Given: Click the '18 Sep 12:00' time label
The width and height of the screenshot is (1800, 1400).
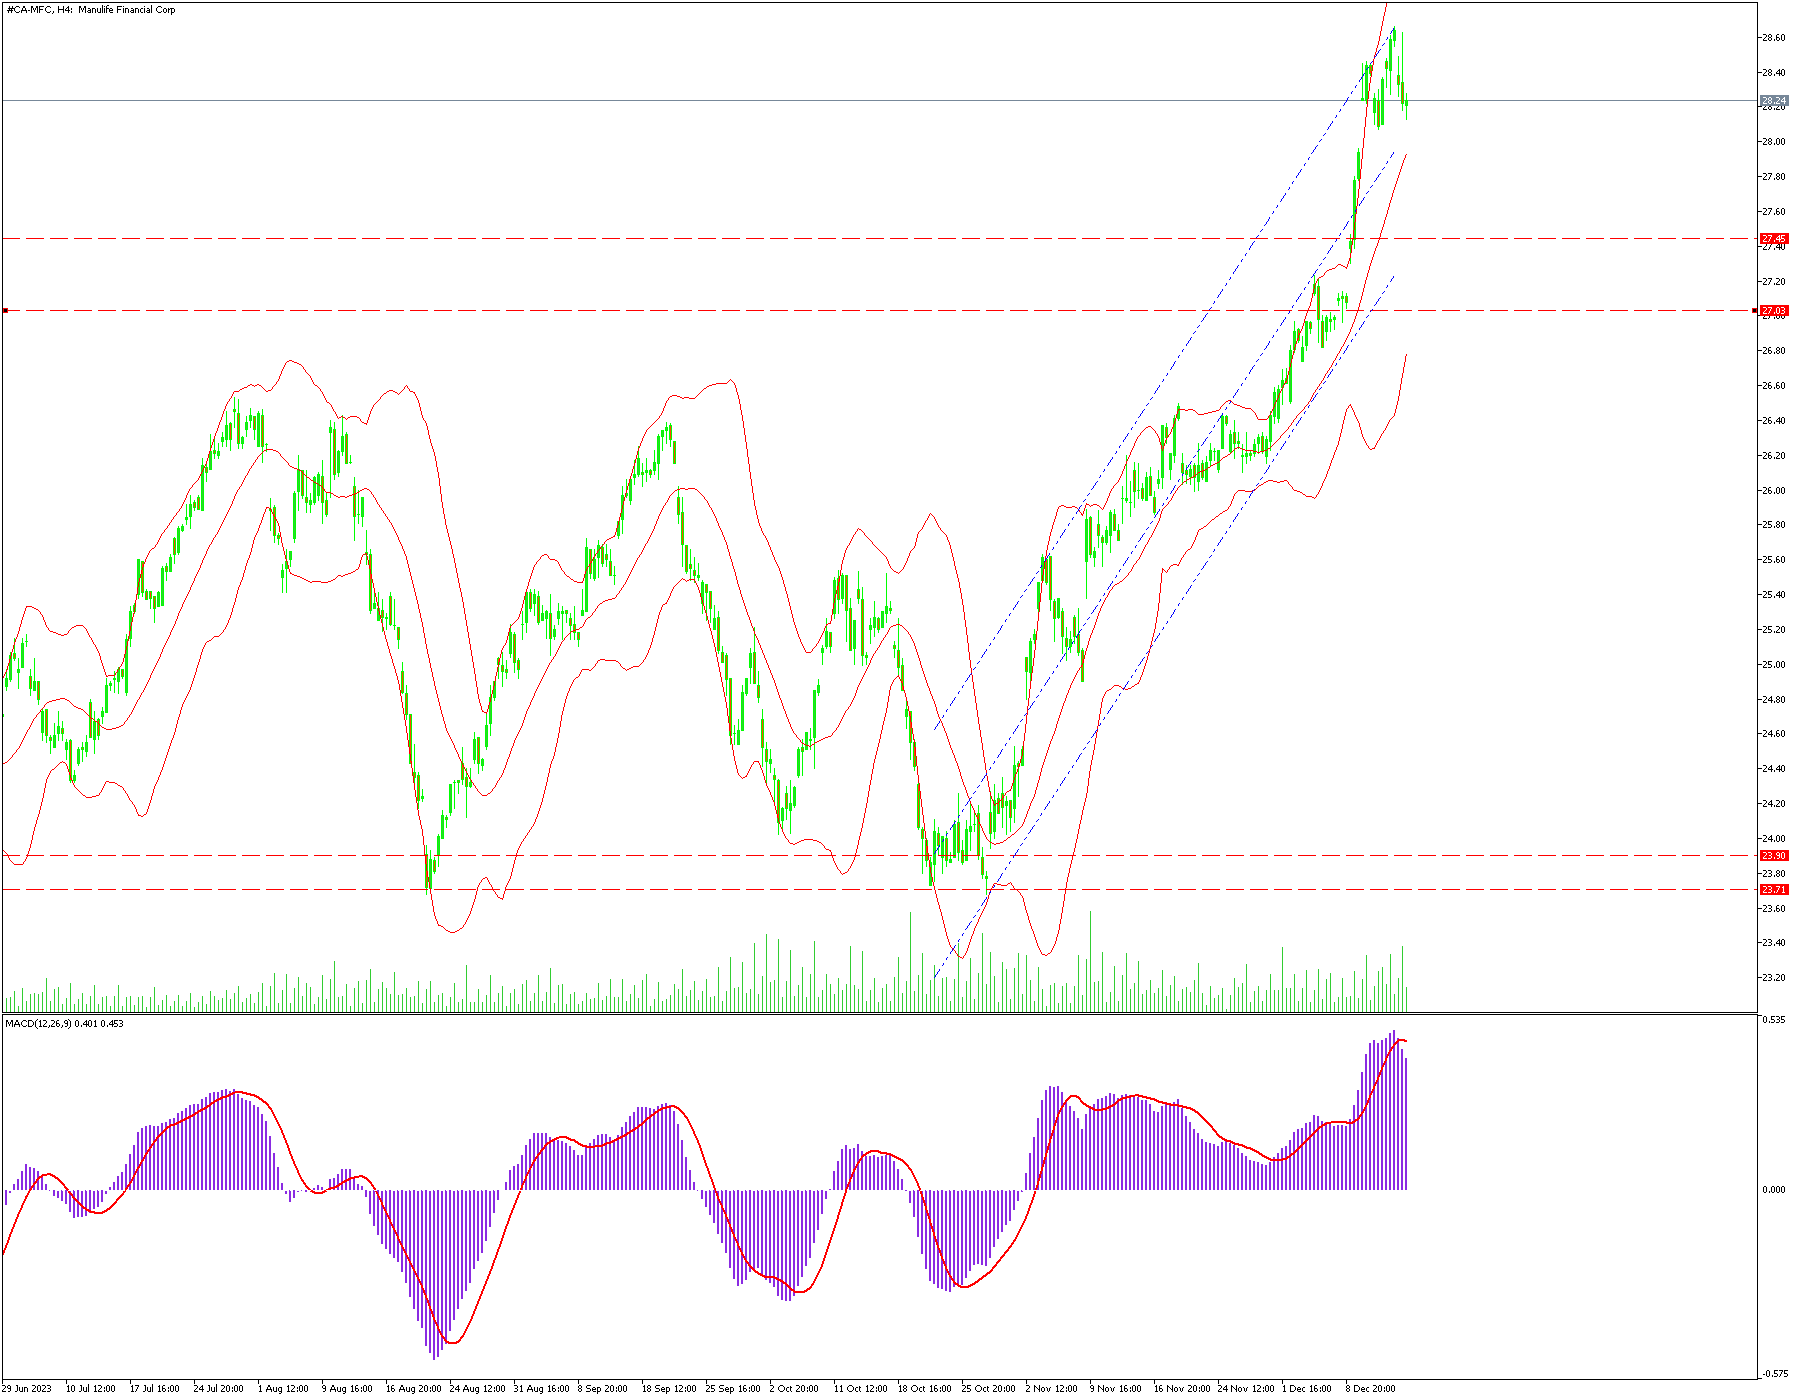Looking at the screenshot, I should click(x=670, y=1389).
